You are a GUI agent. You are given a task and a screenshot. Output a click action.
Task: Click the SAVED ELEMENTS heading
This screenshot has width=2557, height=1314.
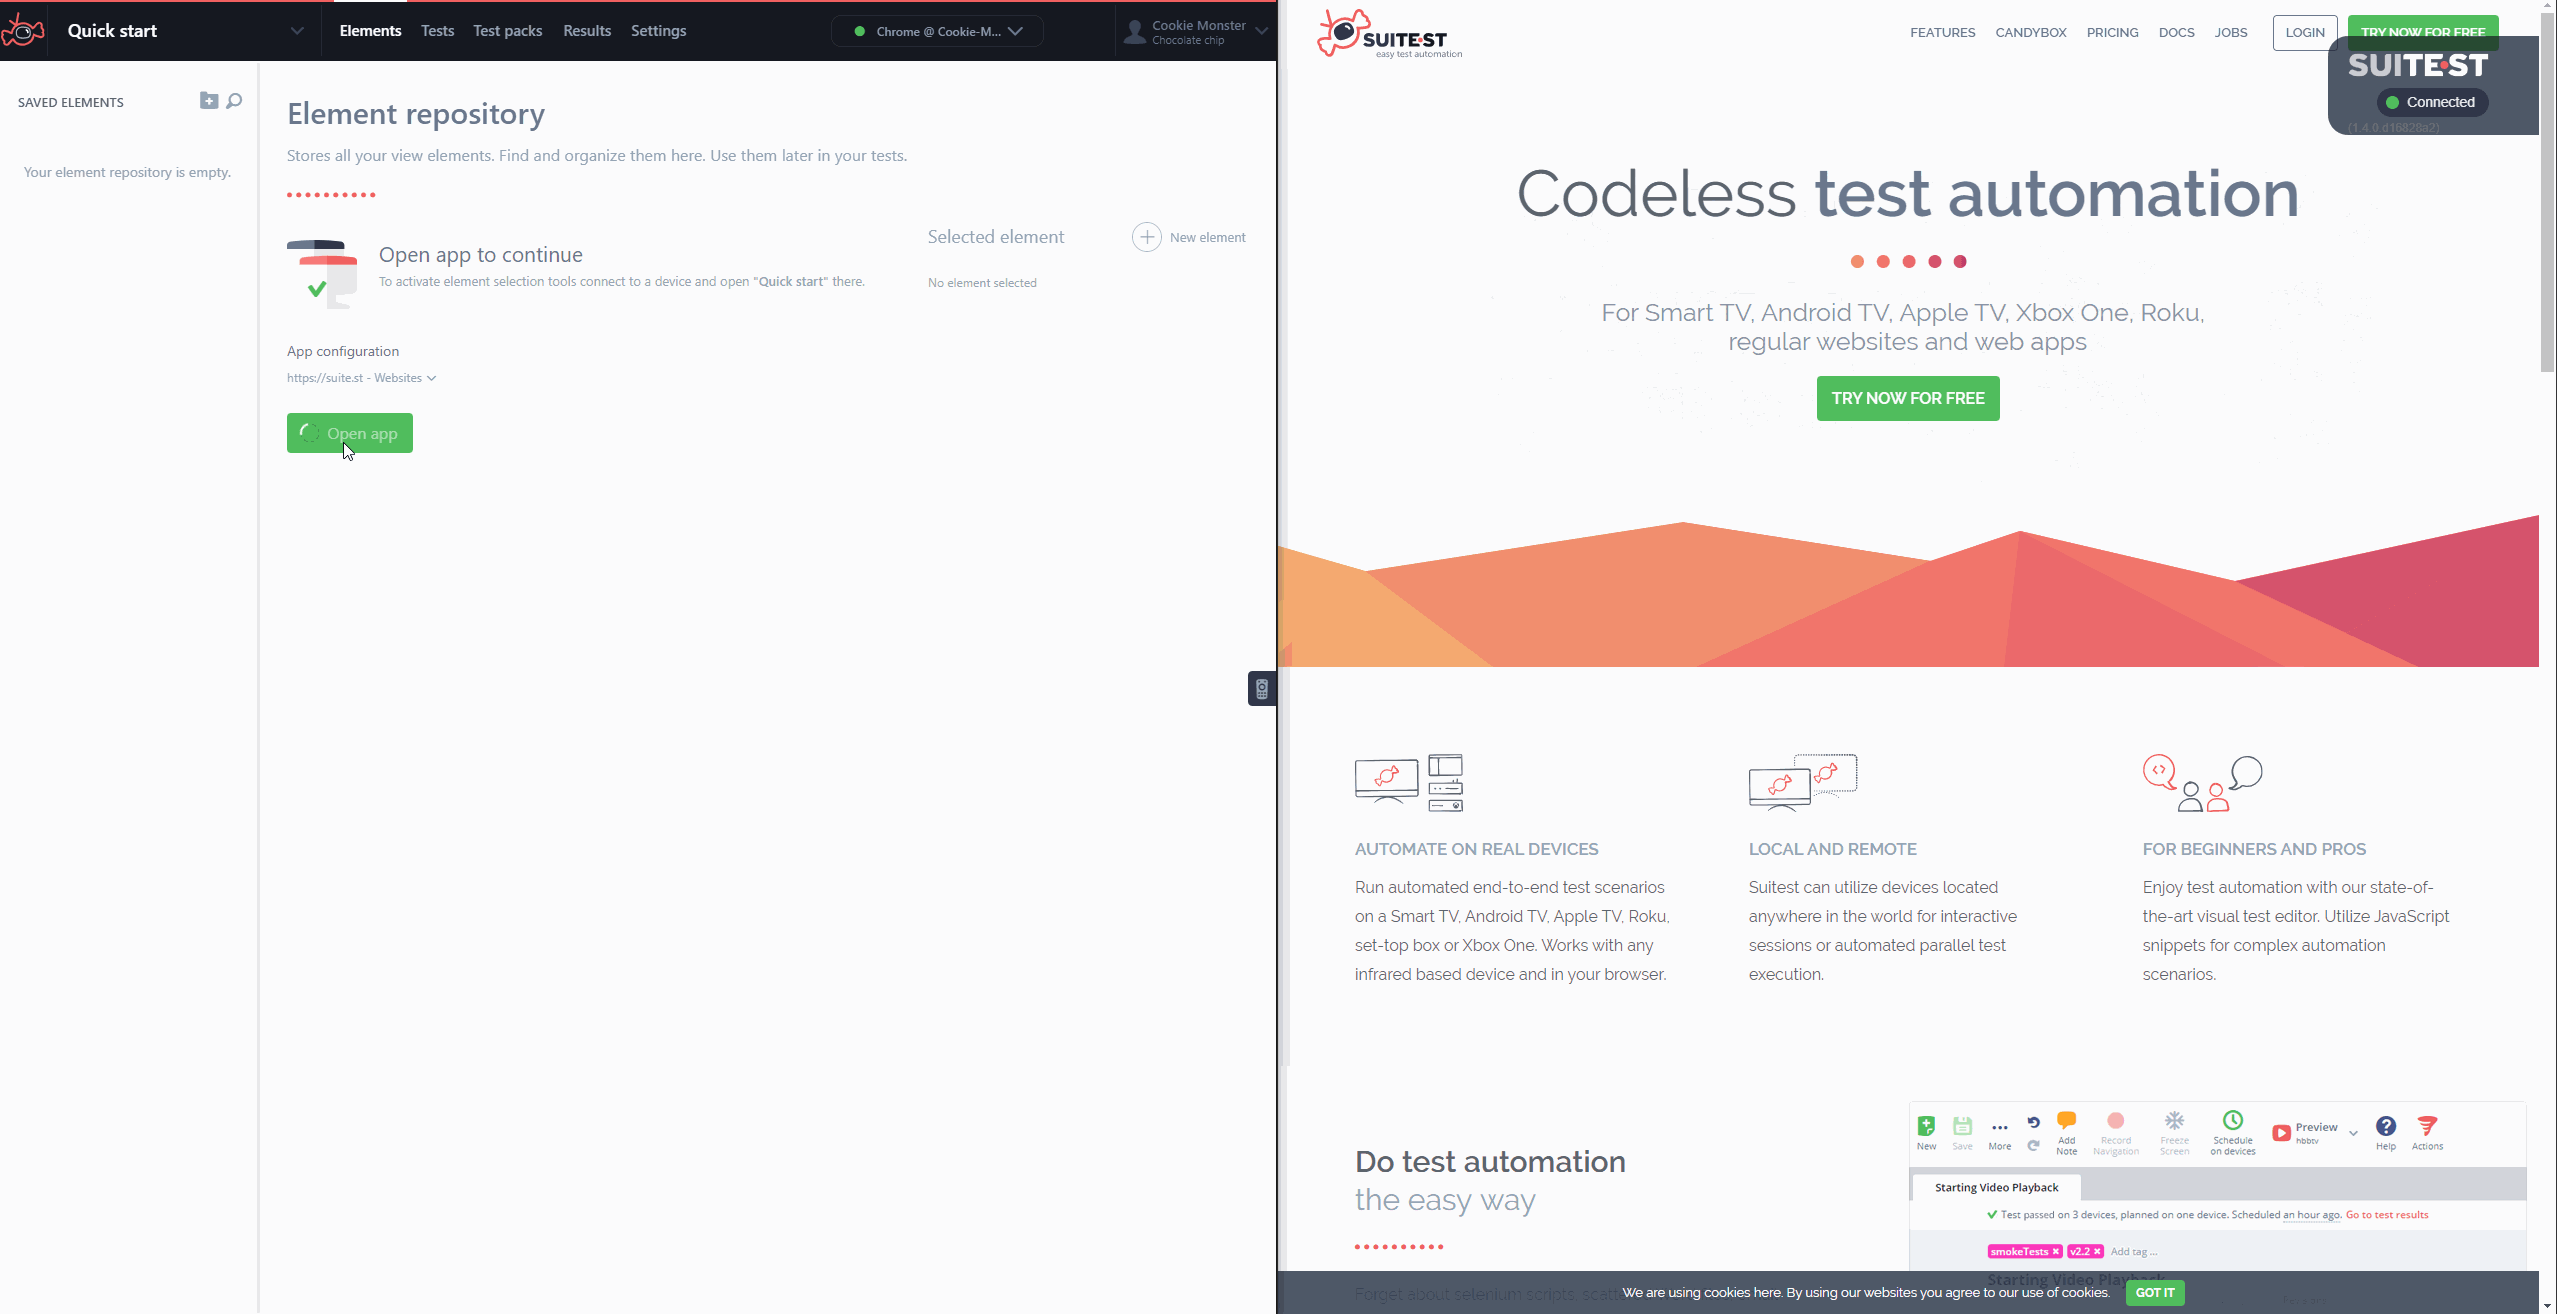70,102
